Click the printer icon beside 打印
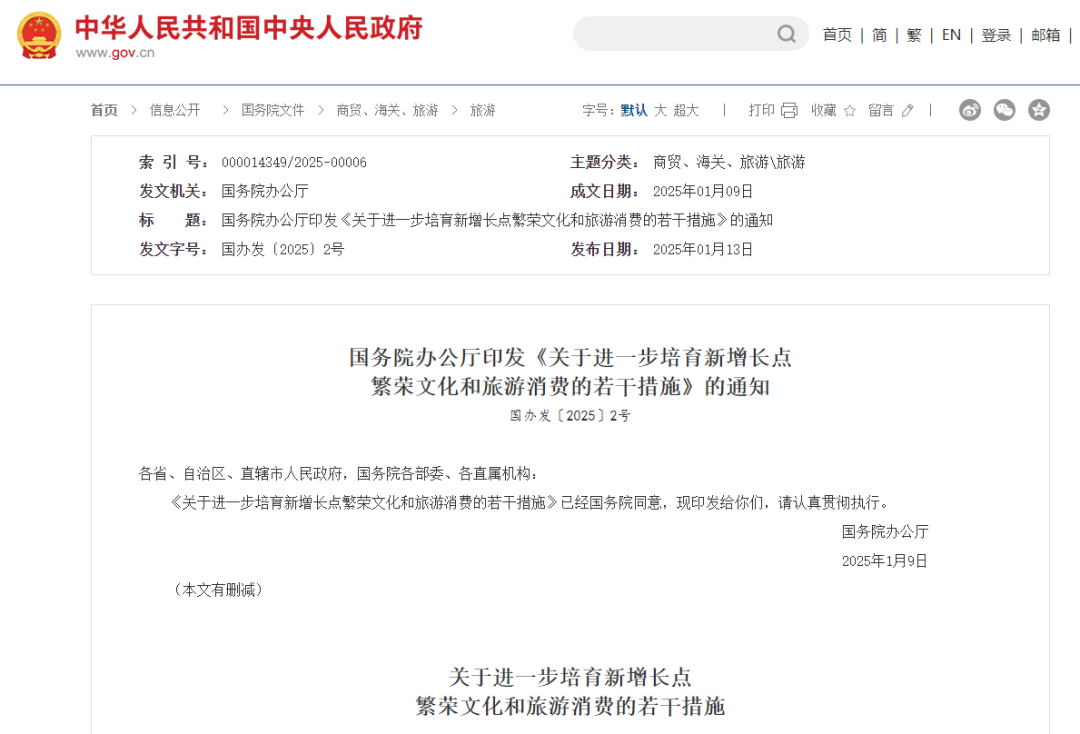Viewport: 1080px width, 734px height. (789, 110)
